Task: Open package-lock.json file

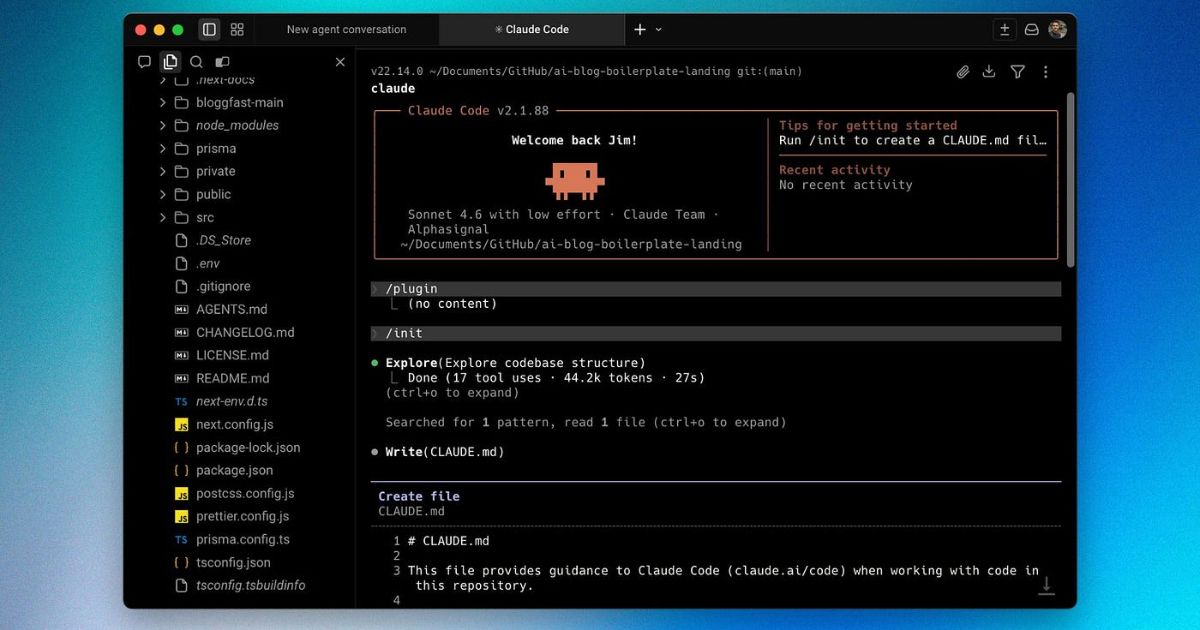Action: point(248,448)
